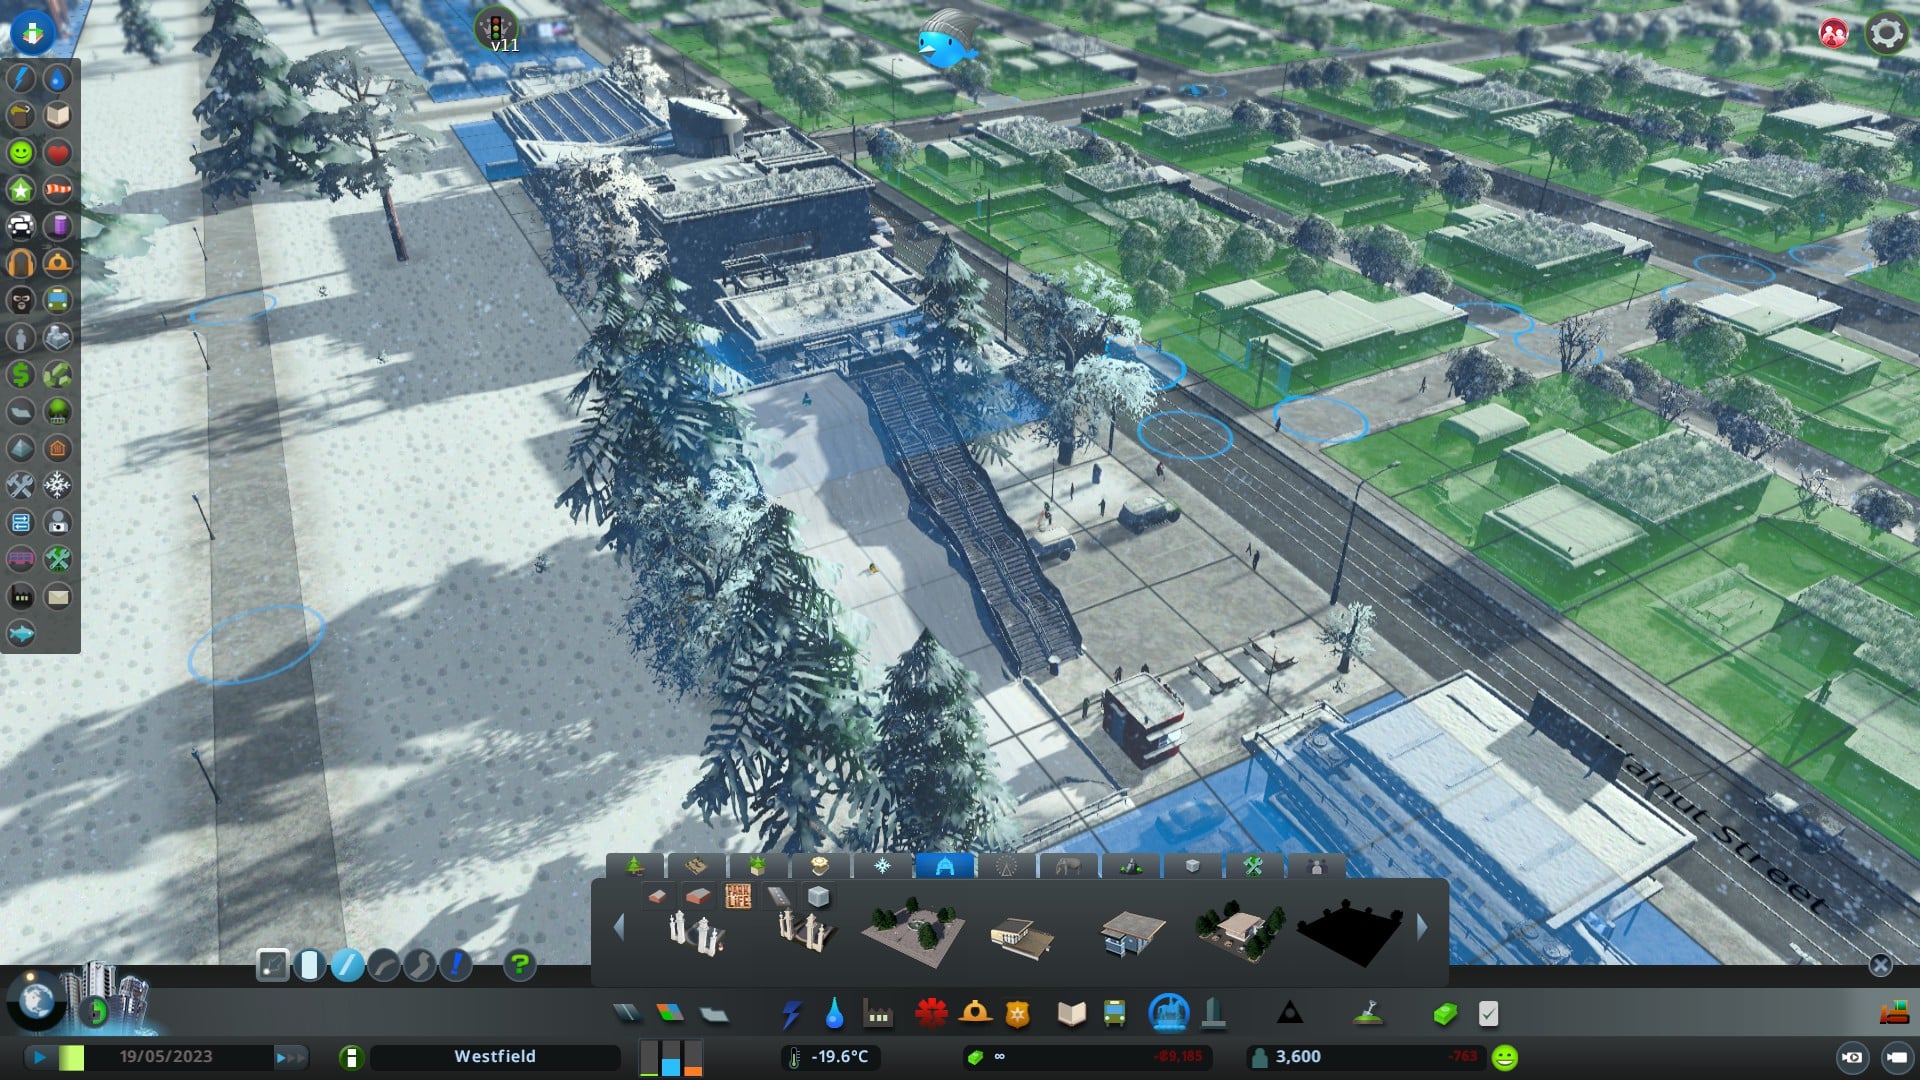Select the plaza with trees park thumbnail
This screenshot has width=1920, height=1080.
coord(912,930)
